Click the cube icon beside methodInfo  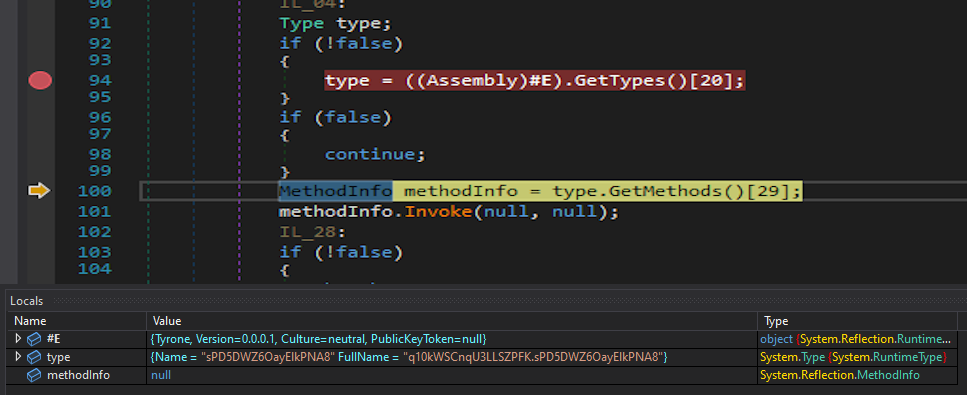click(34, 375)
